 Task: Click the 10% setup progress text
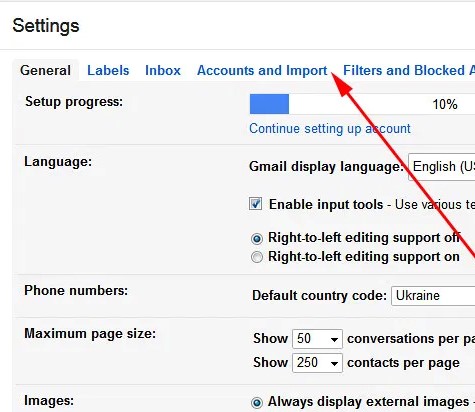tap(445, 105)
